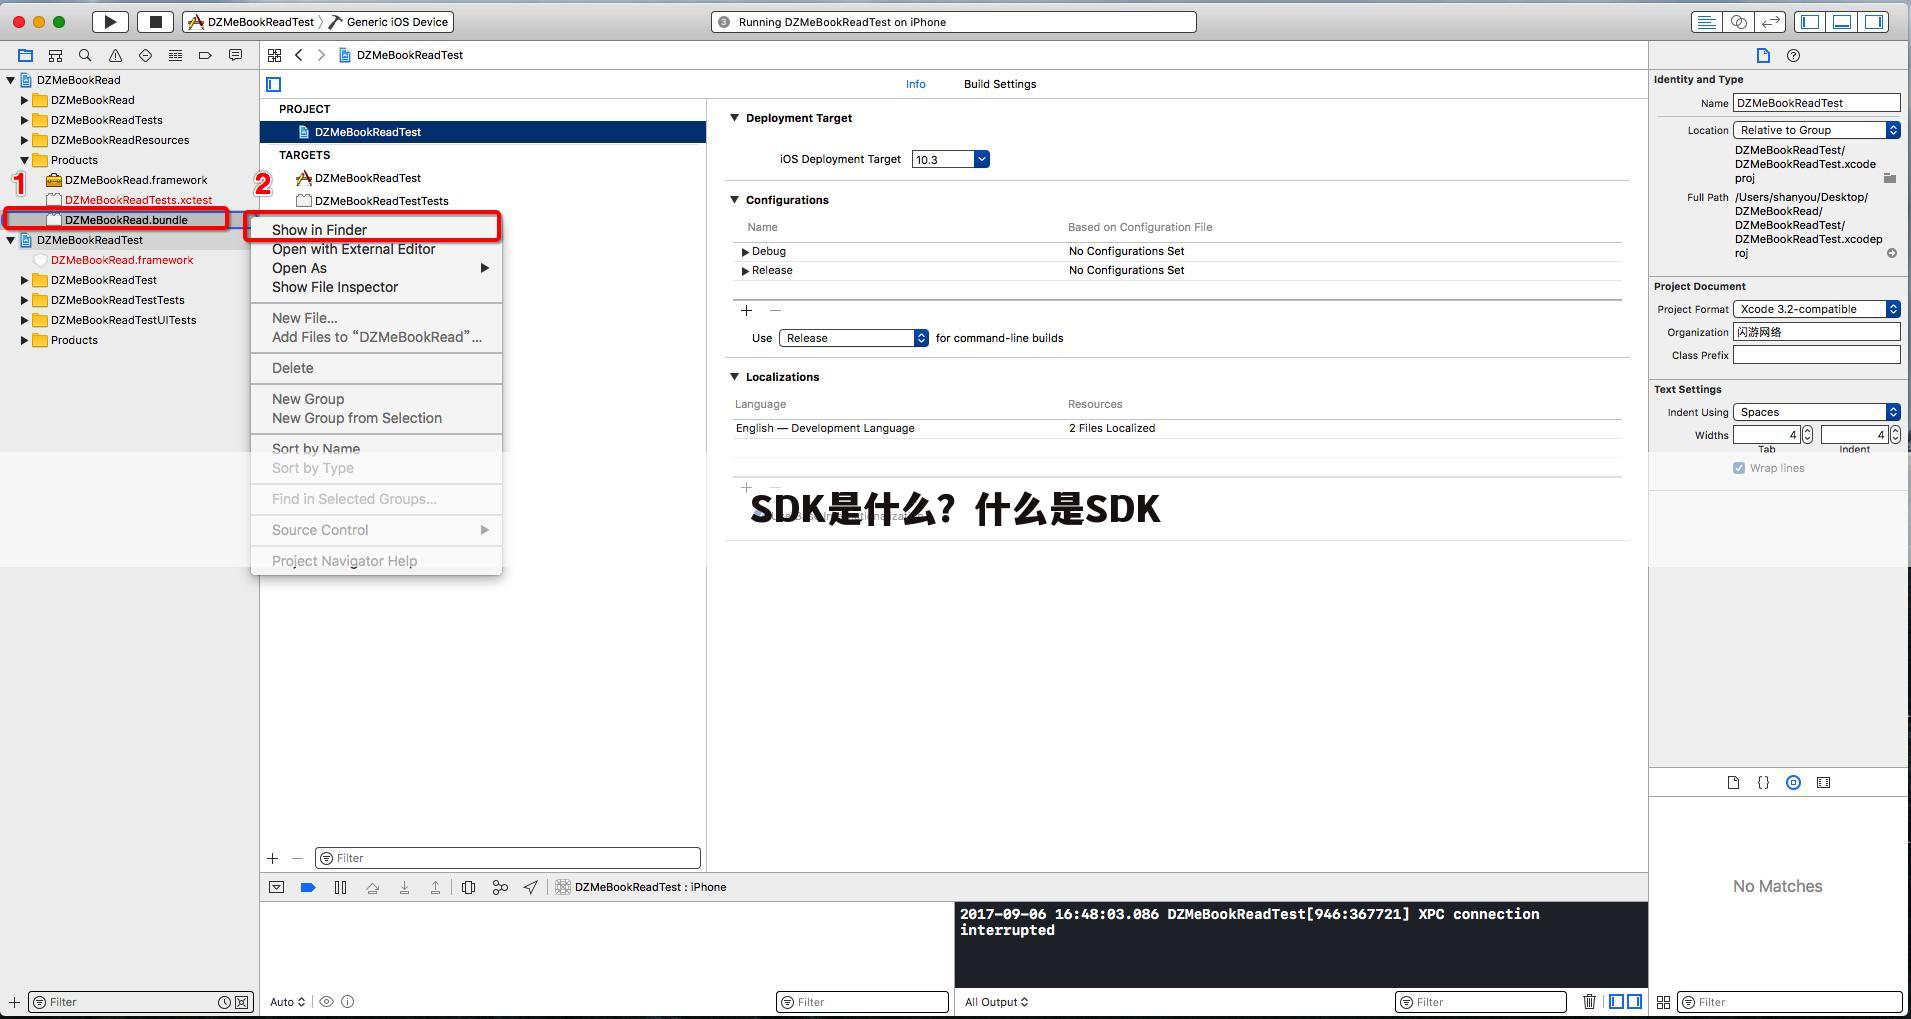The image size is (1911, 1019).
Task: Toggle breakpoints activation in debug bar
Action: coord(308,887)
